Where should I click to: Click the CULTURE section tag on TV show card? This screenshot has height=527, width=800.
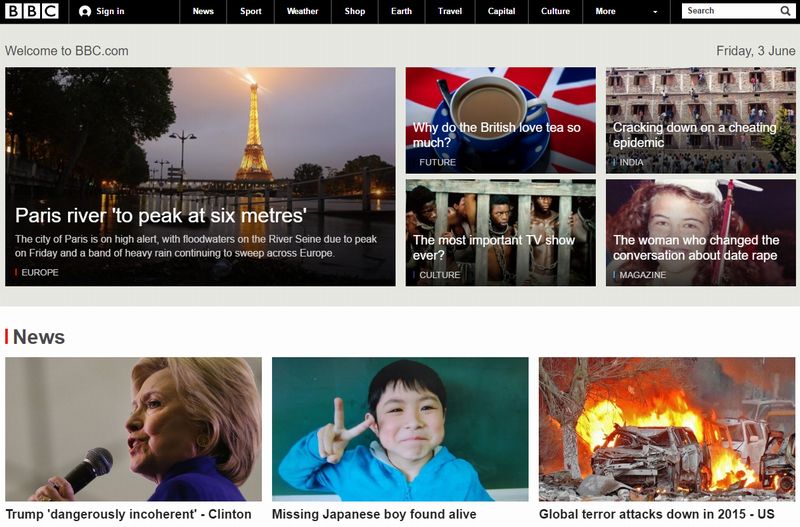(x=439, y=275)
